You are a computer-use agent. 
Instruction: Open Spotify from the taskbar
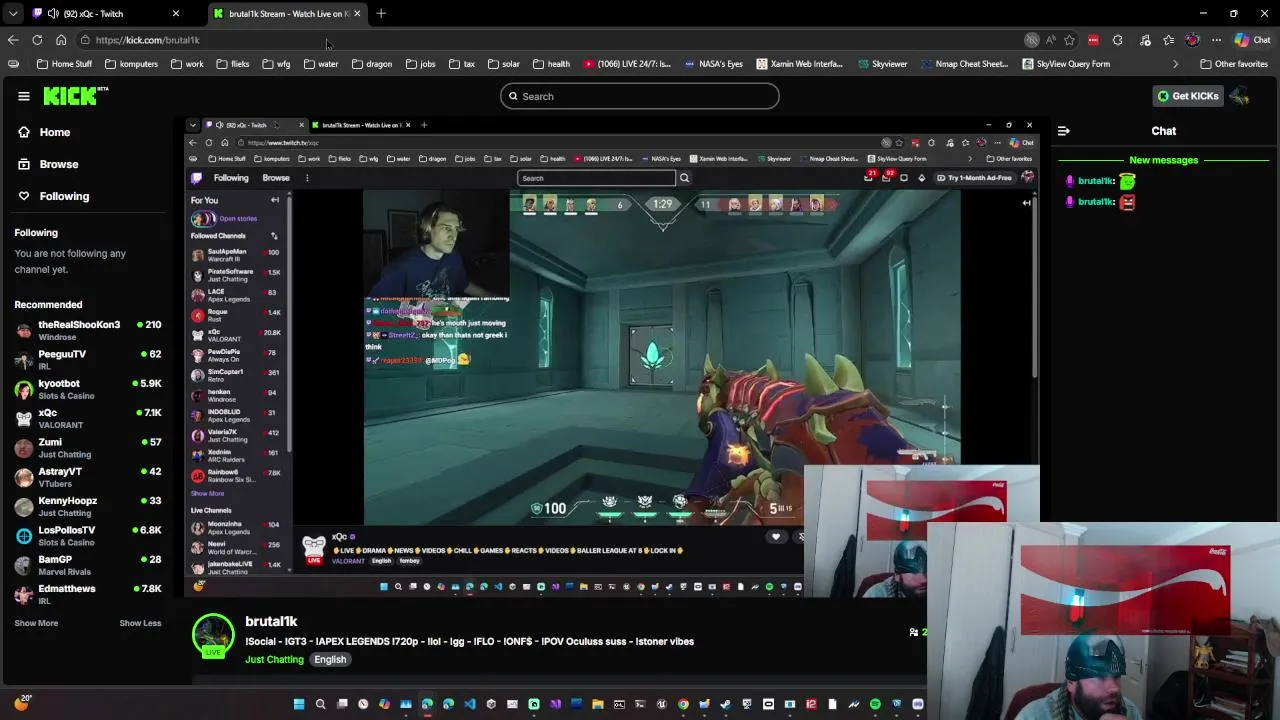pos(875,704)
